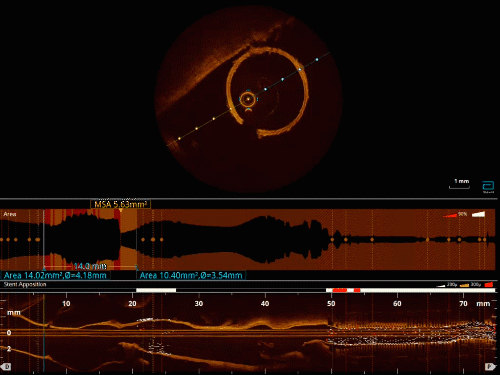500x375 pixels.
Task: Click the Area panel label
Action: (10, 214)
